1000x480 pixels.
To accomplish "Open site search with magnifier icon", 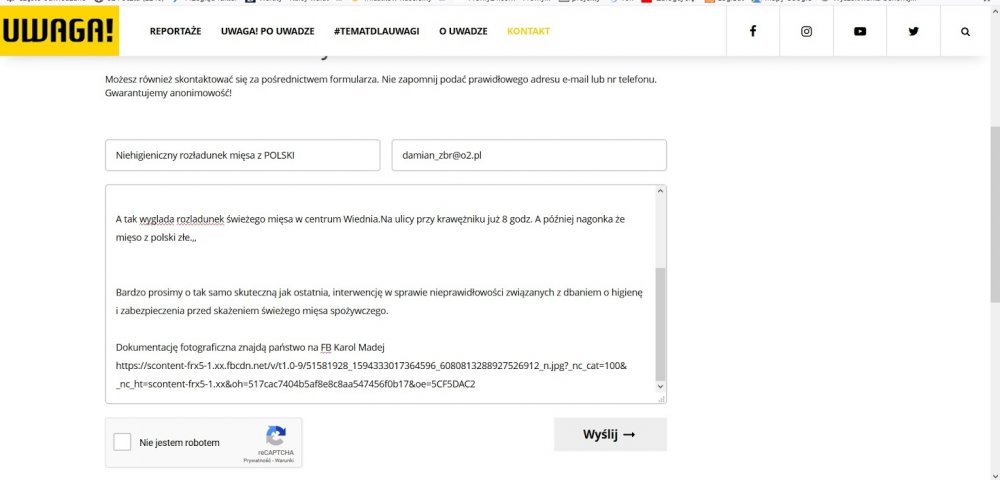I will pyautogui.click(x=965, y=31).
